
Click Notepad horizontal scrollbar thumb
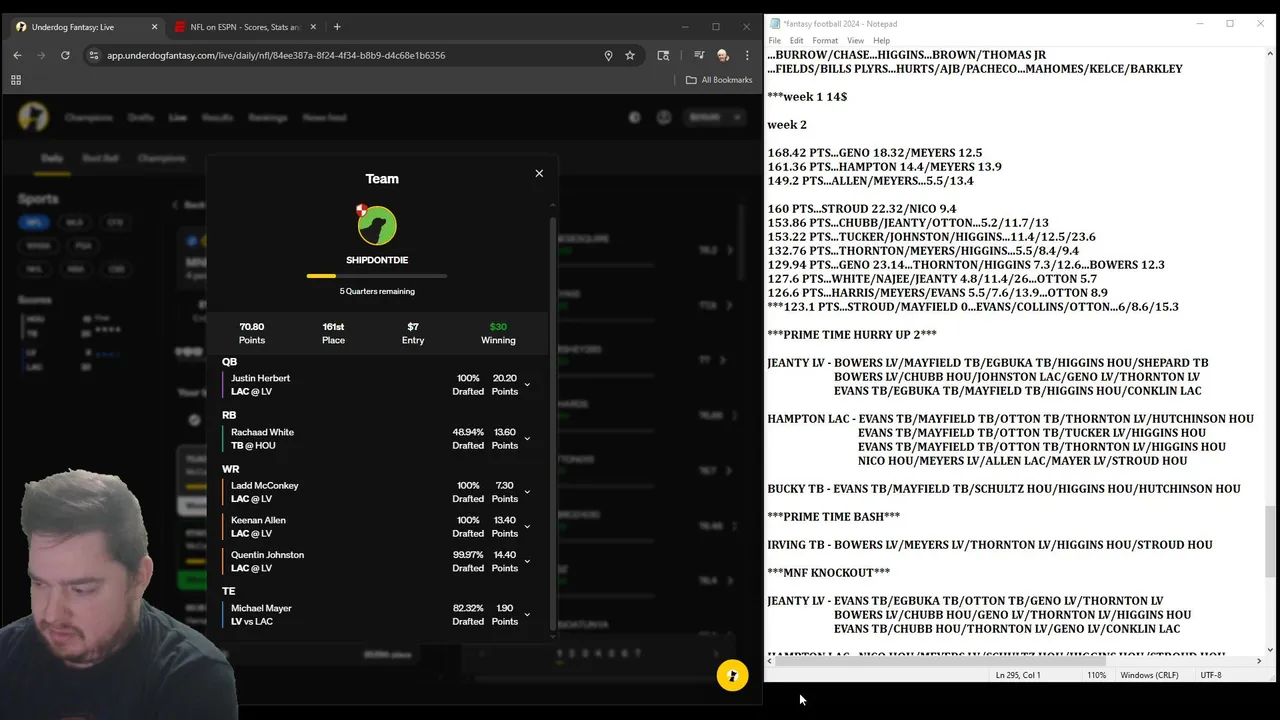click(940, 661)
